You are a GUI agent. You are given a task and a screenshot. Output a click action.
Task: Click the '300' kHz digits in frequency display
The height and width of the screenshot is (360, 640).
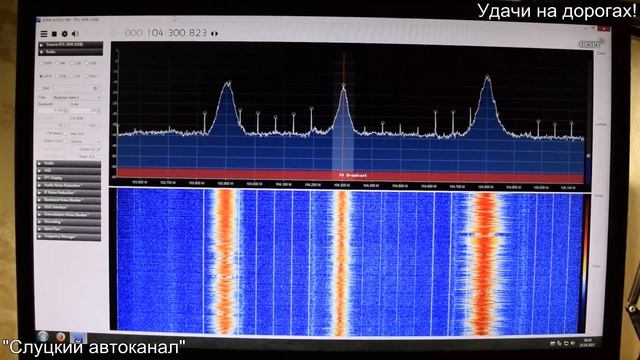click(x=176, y=33)
